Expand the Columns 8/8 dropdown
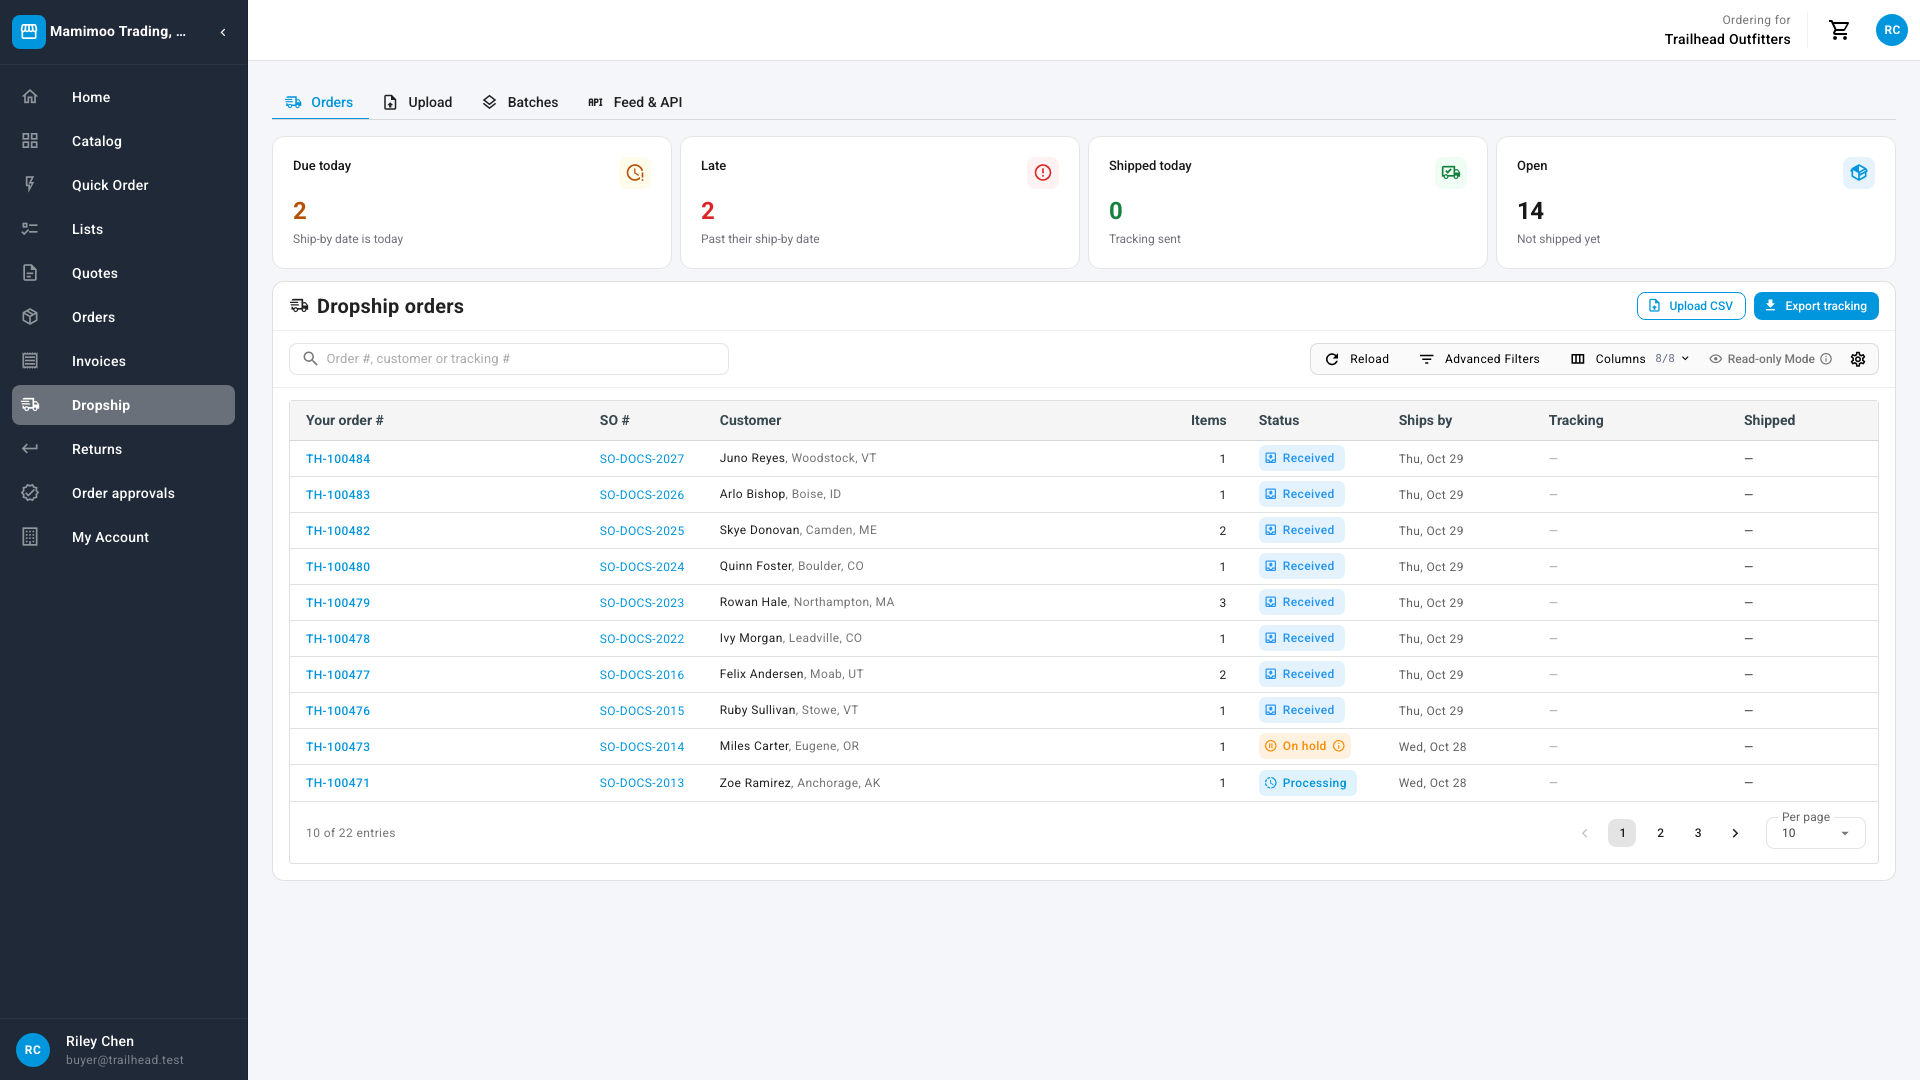This screenshot has height=1080, width=1920. [1630, 359]
